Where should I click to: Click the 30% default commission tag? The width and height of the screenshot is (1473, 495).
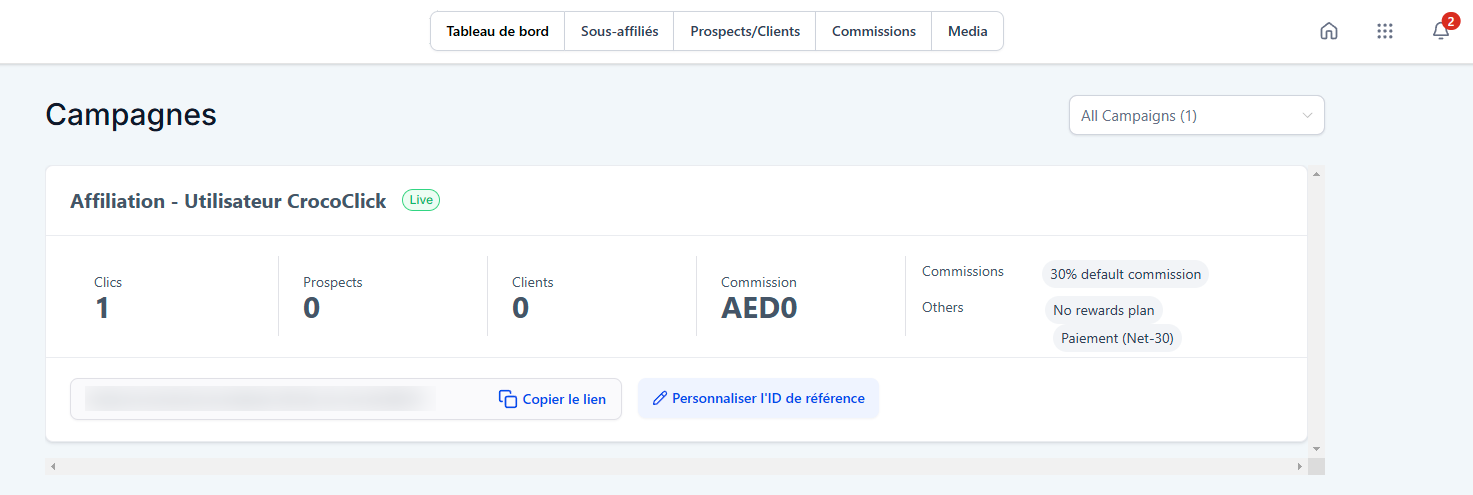coord(1125,274)
